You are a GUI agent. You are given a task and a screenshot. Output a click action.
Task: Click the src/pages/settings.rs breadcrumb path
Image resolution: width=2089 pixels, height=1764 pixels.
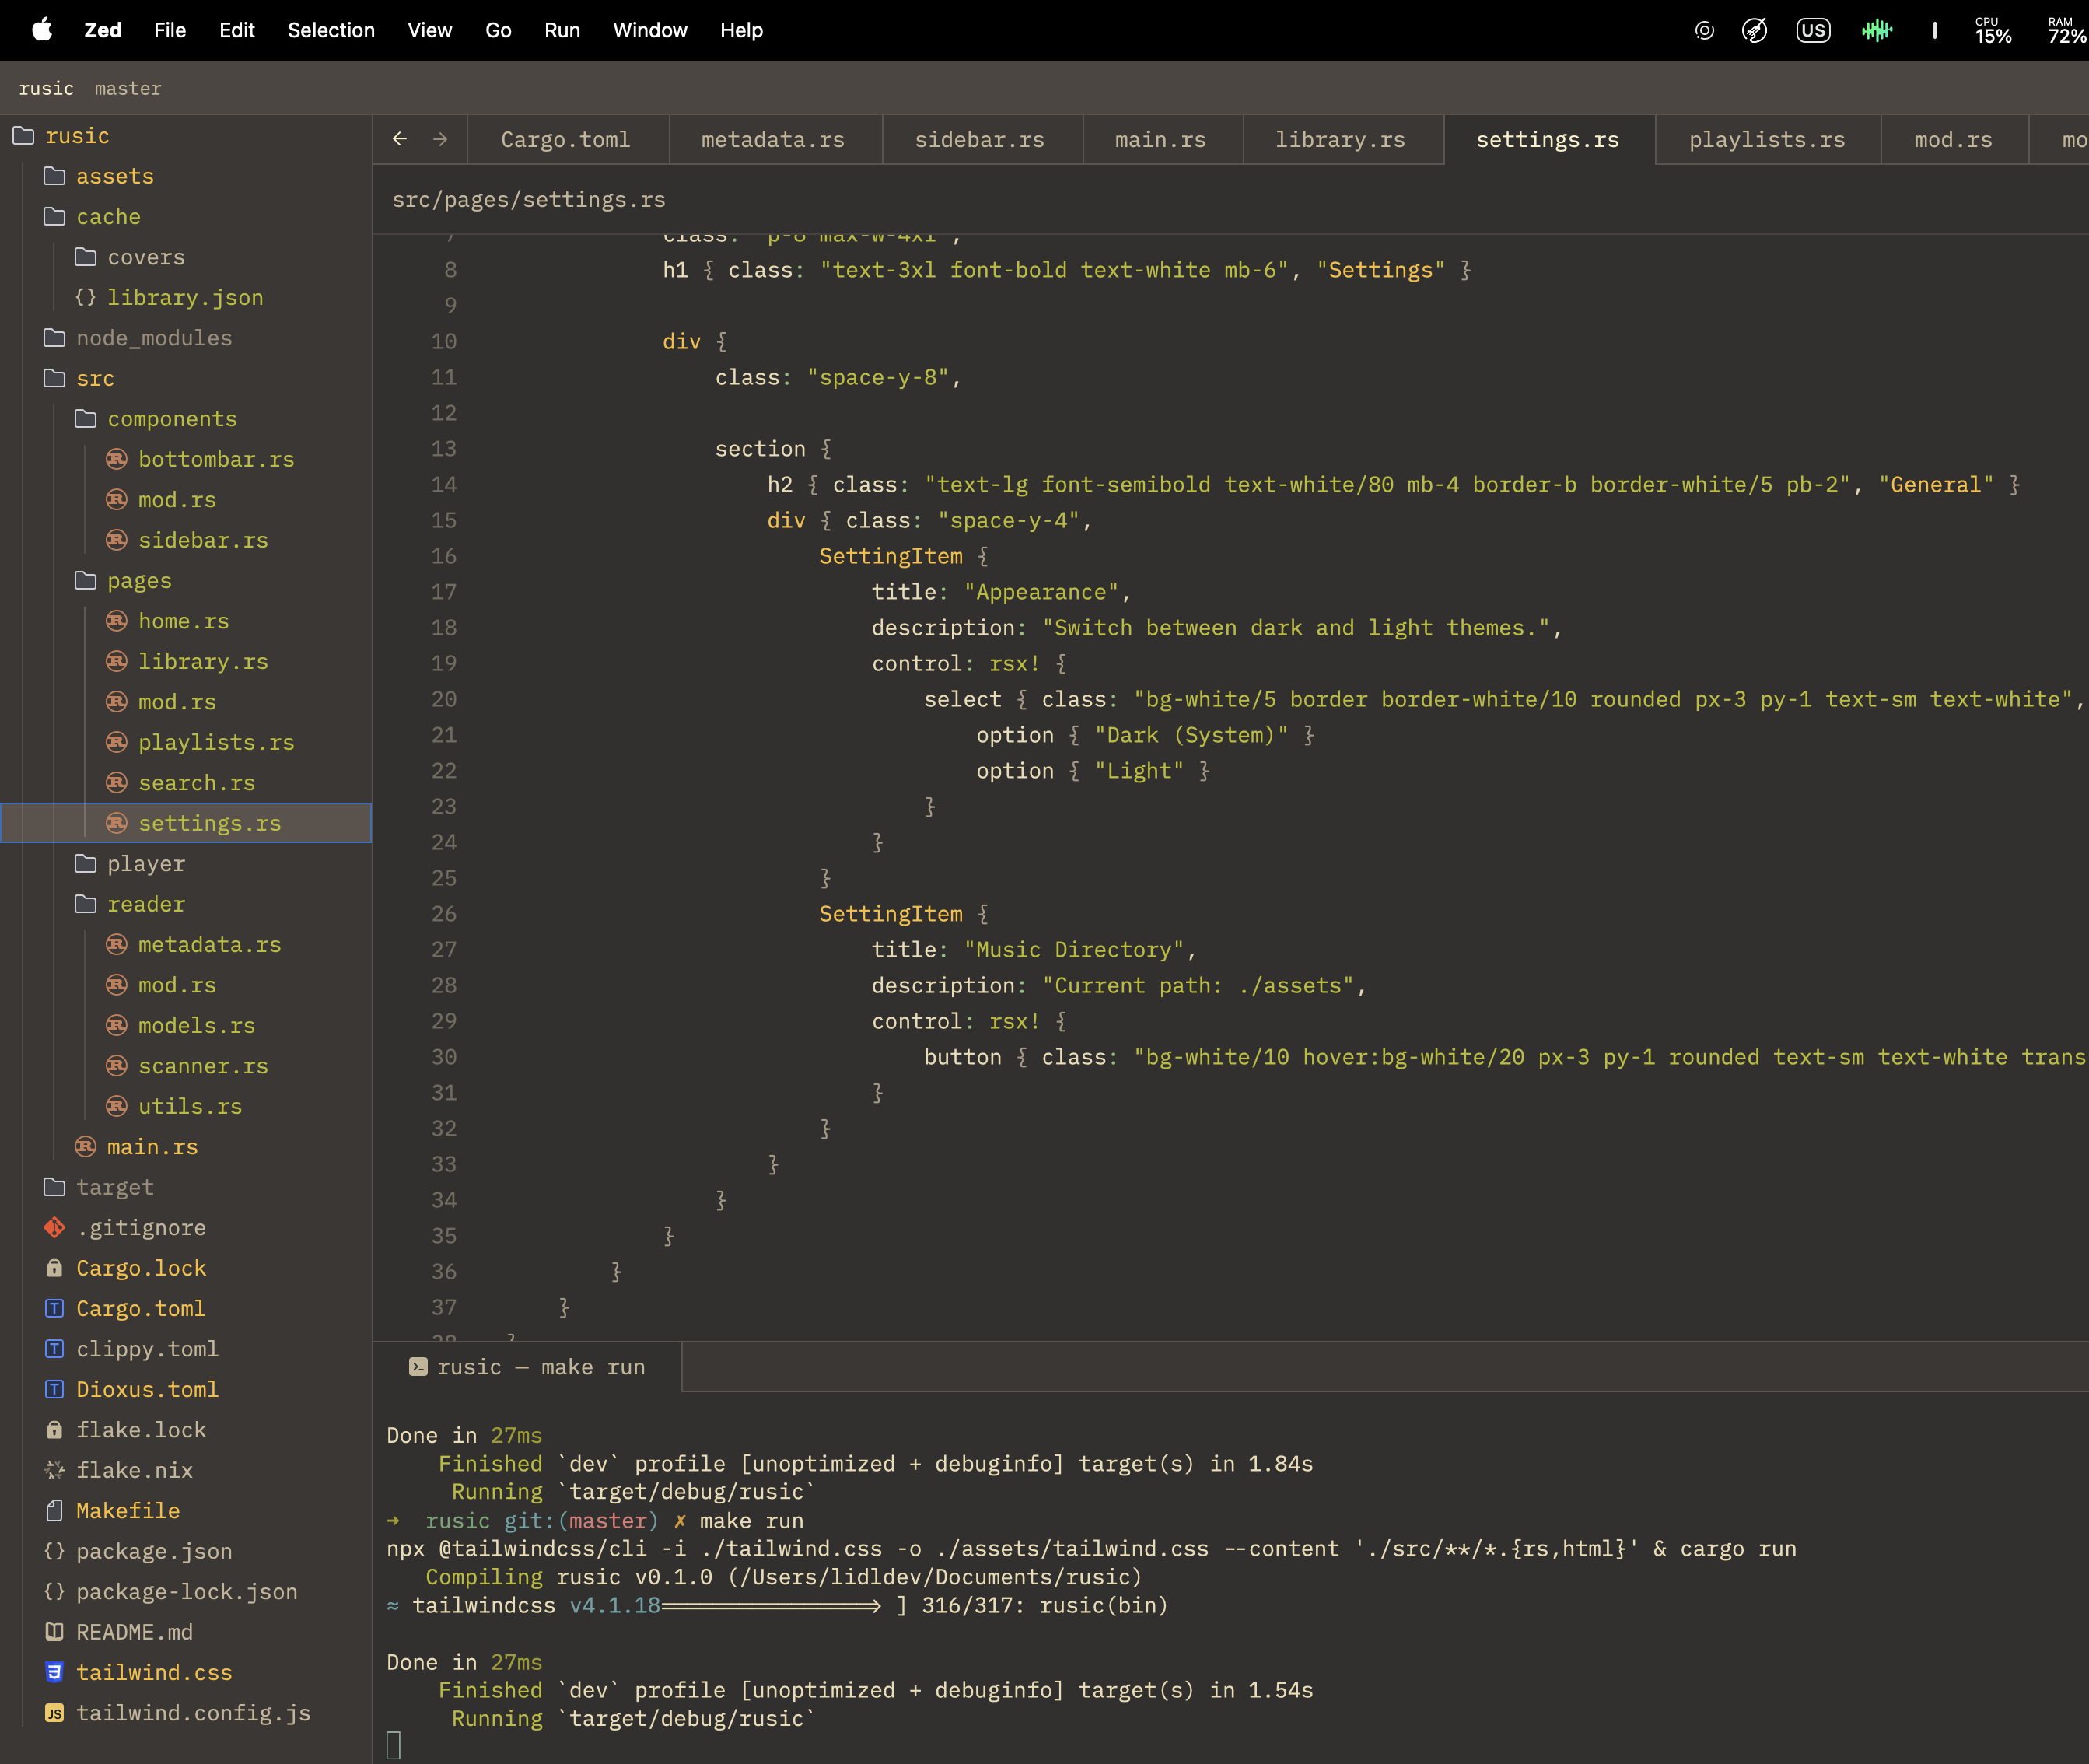click(x=528, y=199)
